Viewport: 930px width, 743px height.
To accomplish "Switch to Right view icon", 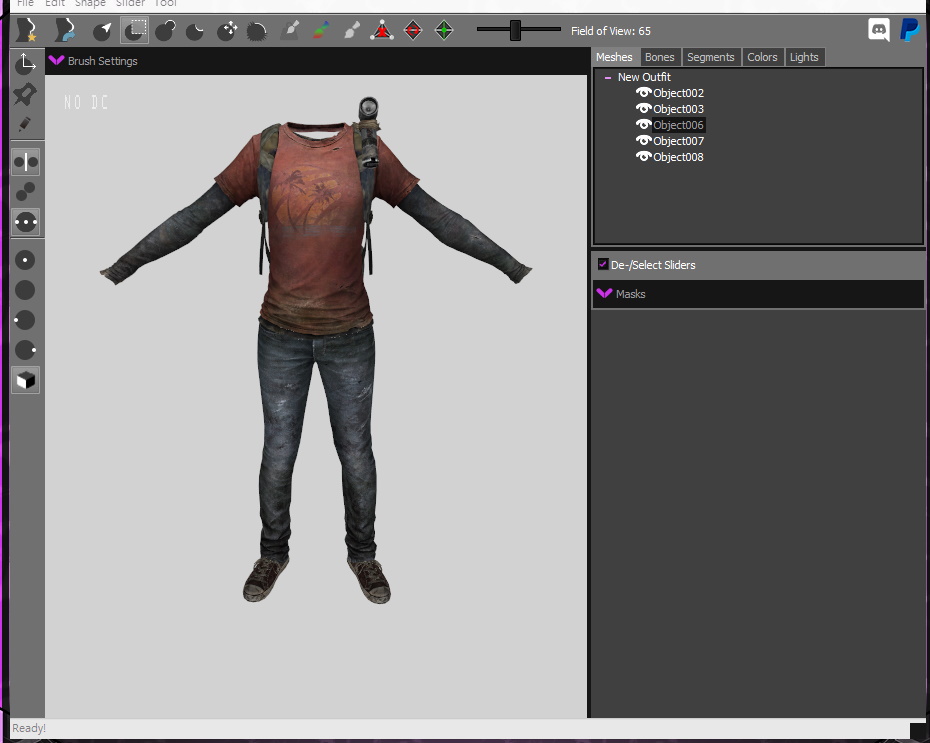I will (x=26, y=350).
